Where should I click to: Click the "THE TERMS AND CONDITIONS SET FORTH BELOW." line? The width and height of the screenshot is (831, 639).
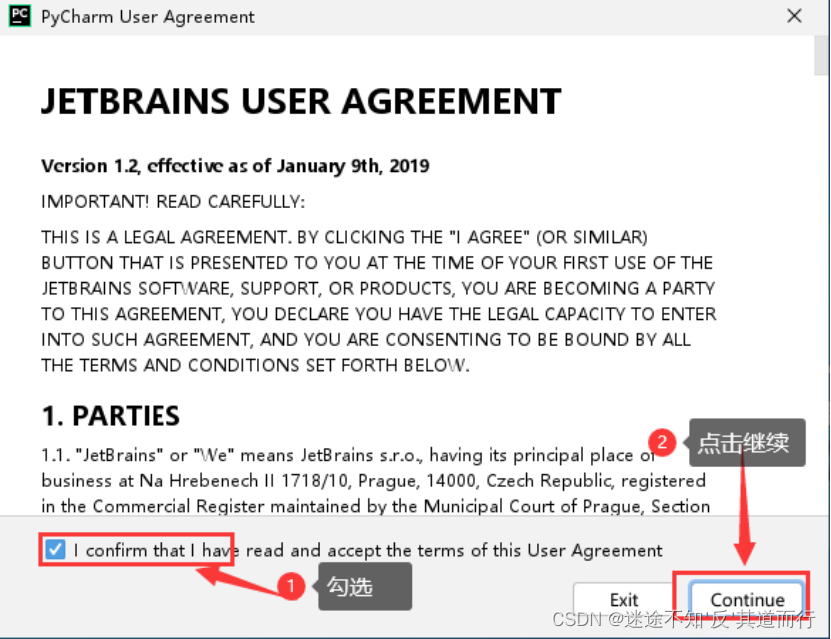tap(255, 365)
